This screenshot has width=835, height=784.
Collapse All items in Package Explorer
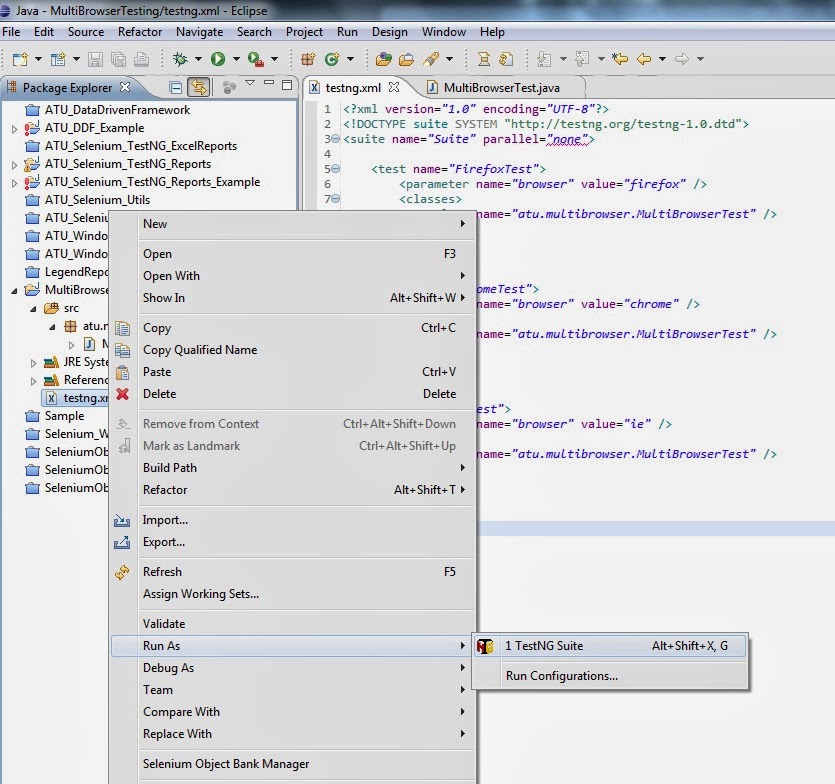coord(174,87)
